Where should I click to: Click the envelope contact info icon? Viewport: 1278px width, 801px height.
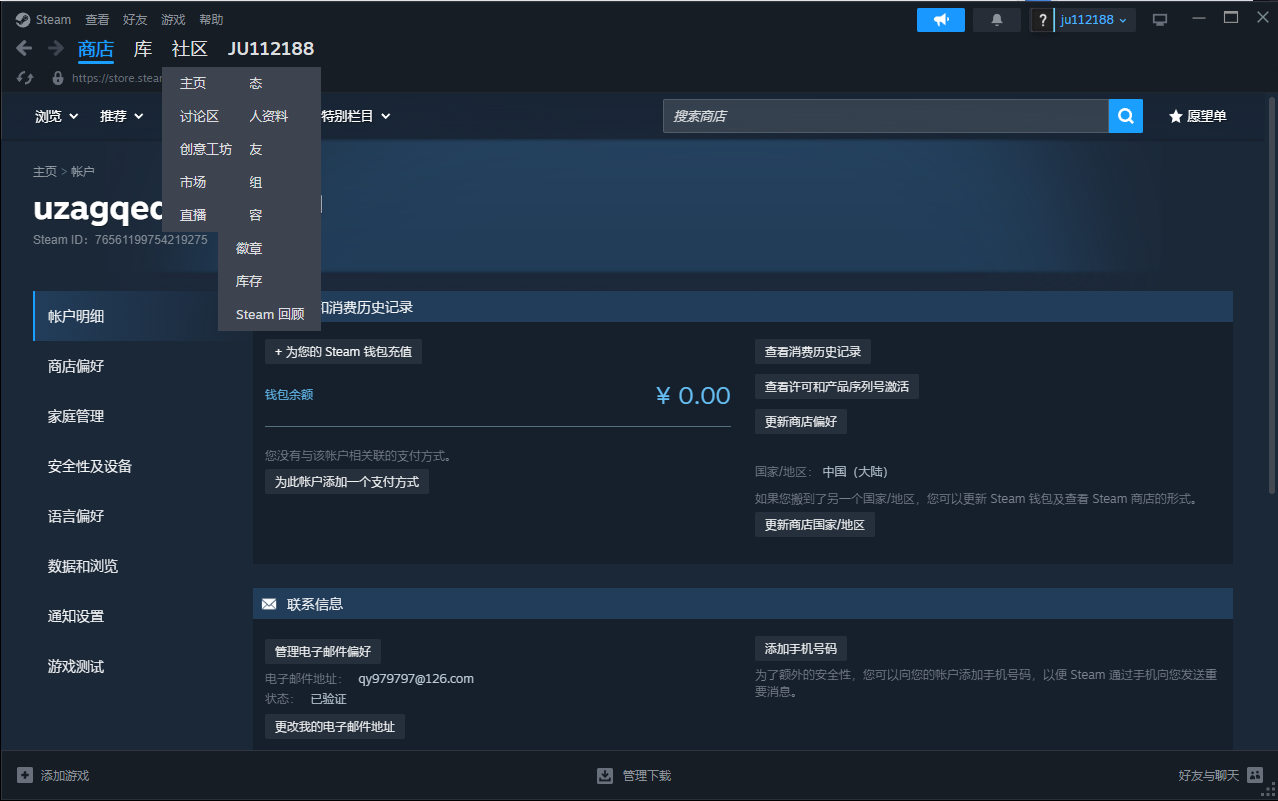tap(269, 604)
